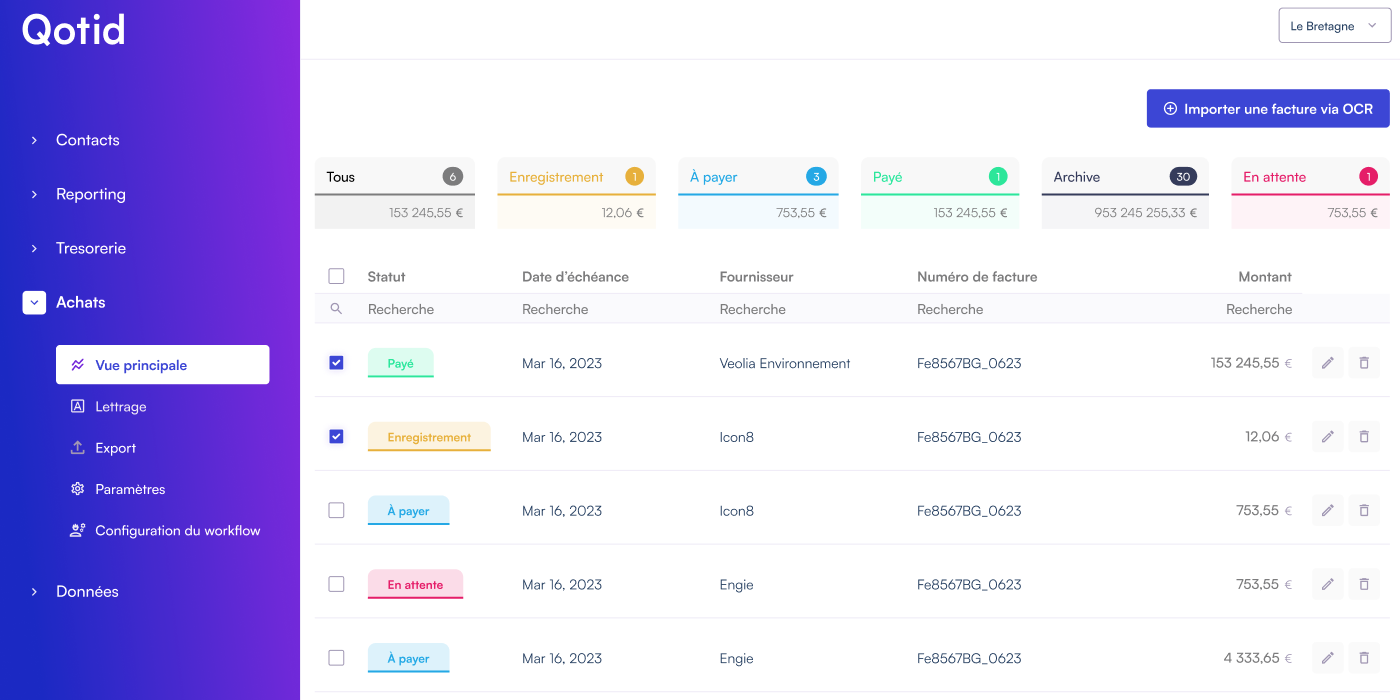
Task: Edit the Veolia Environnement invoice with the pencil icon
Action: tap(1327, 363)
